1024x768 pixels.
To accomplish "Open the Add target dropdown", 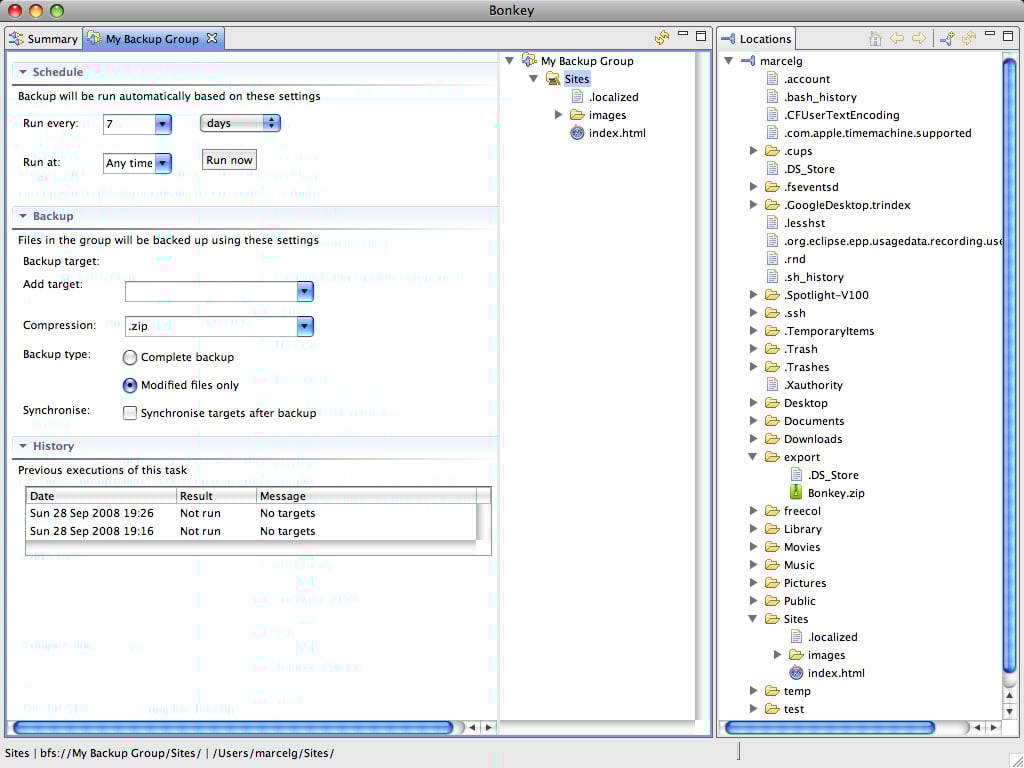I will tap(305, 291).
